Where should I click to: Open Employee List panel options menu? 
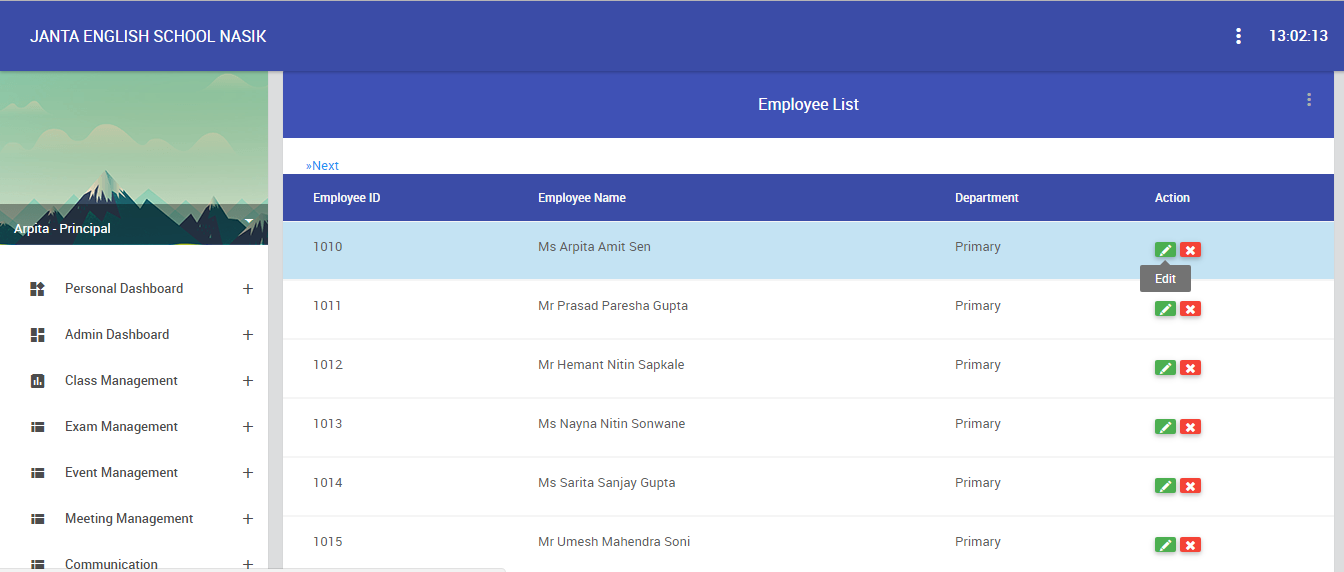[x=1309, y=100]
